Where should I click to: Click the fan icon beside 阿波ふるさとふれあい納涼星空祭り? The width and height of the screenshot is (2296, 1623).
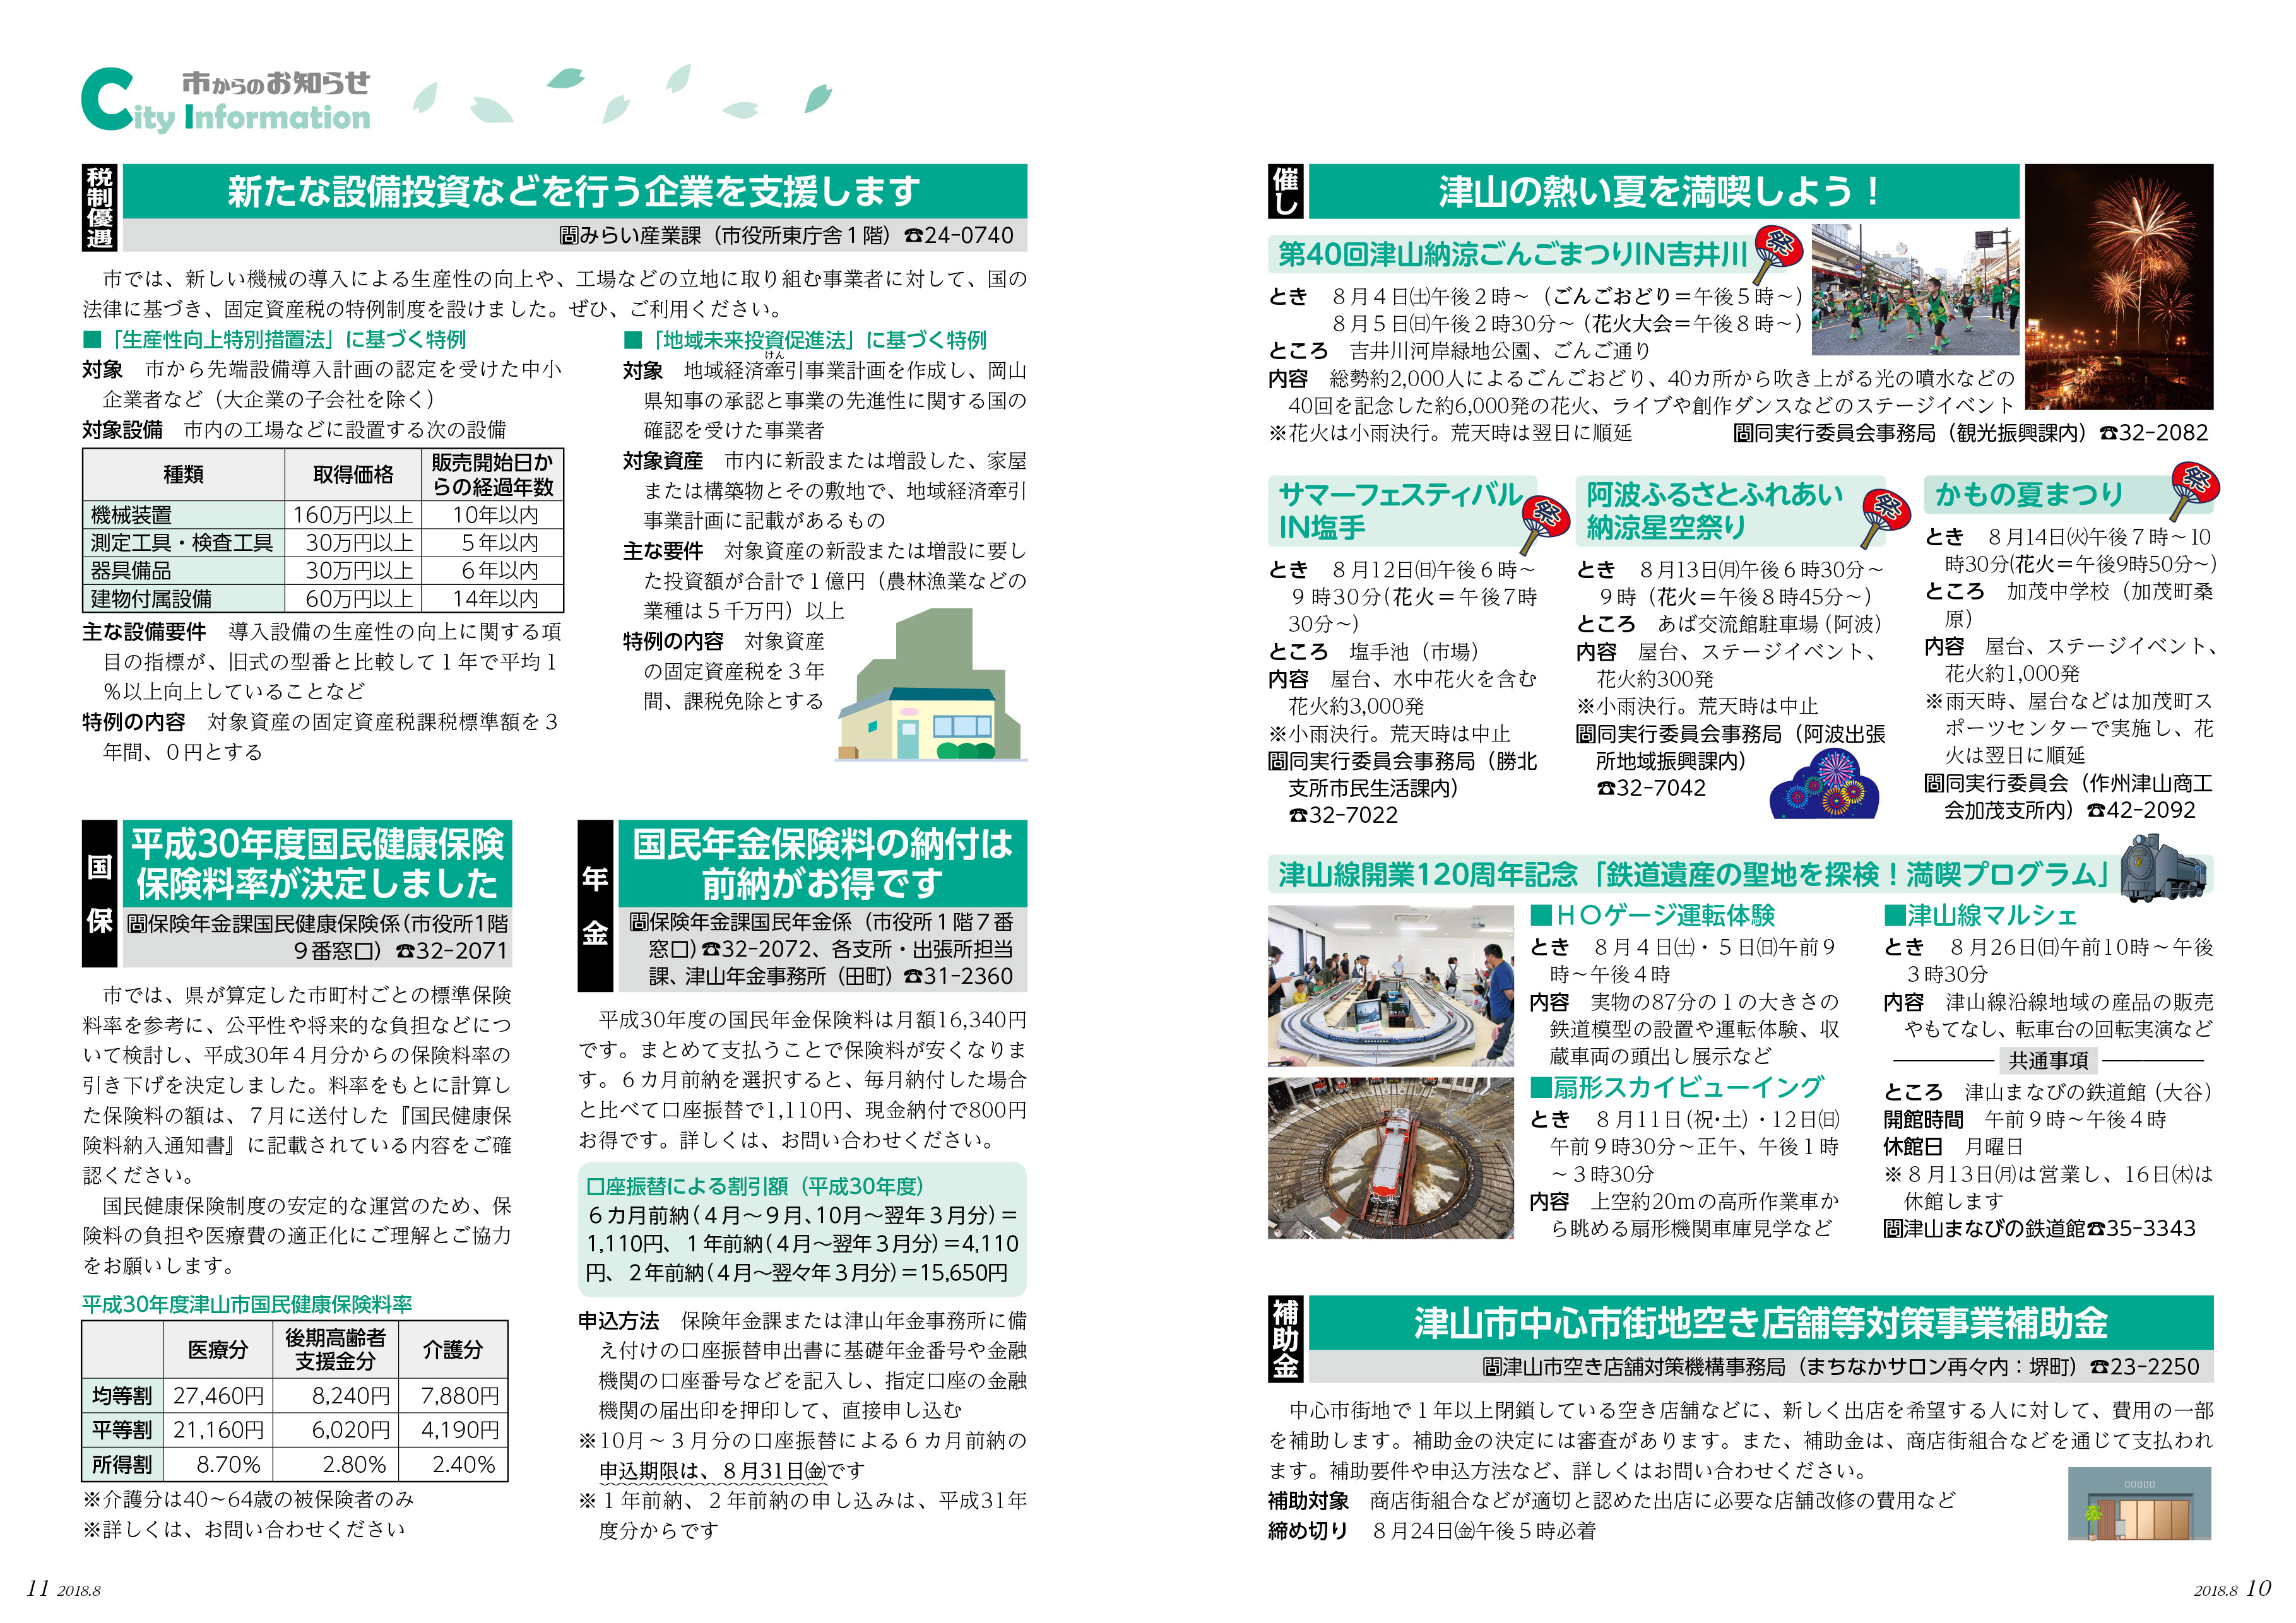pyautogui.click(x=1885, y=519)
